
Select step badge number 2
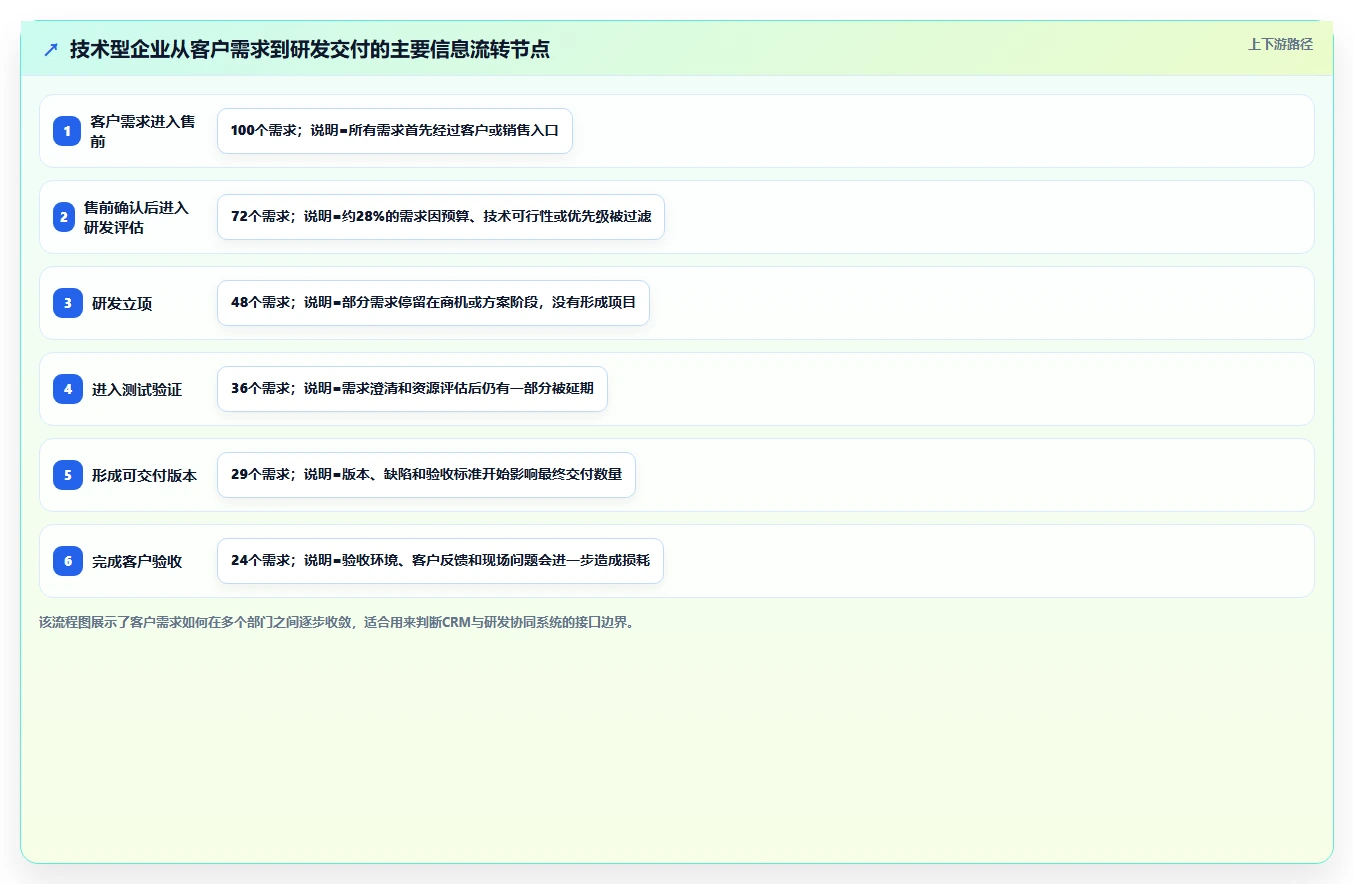64,217
